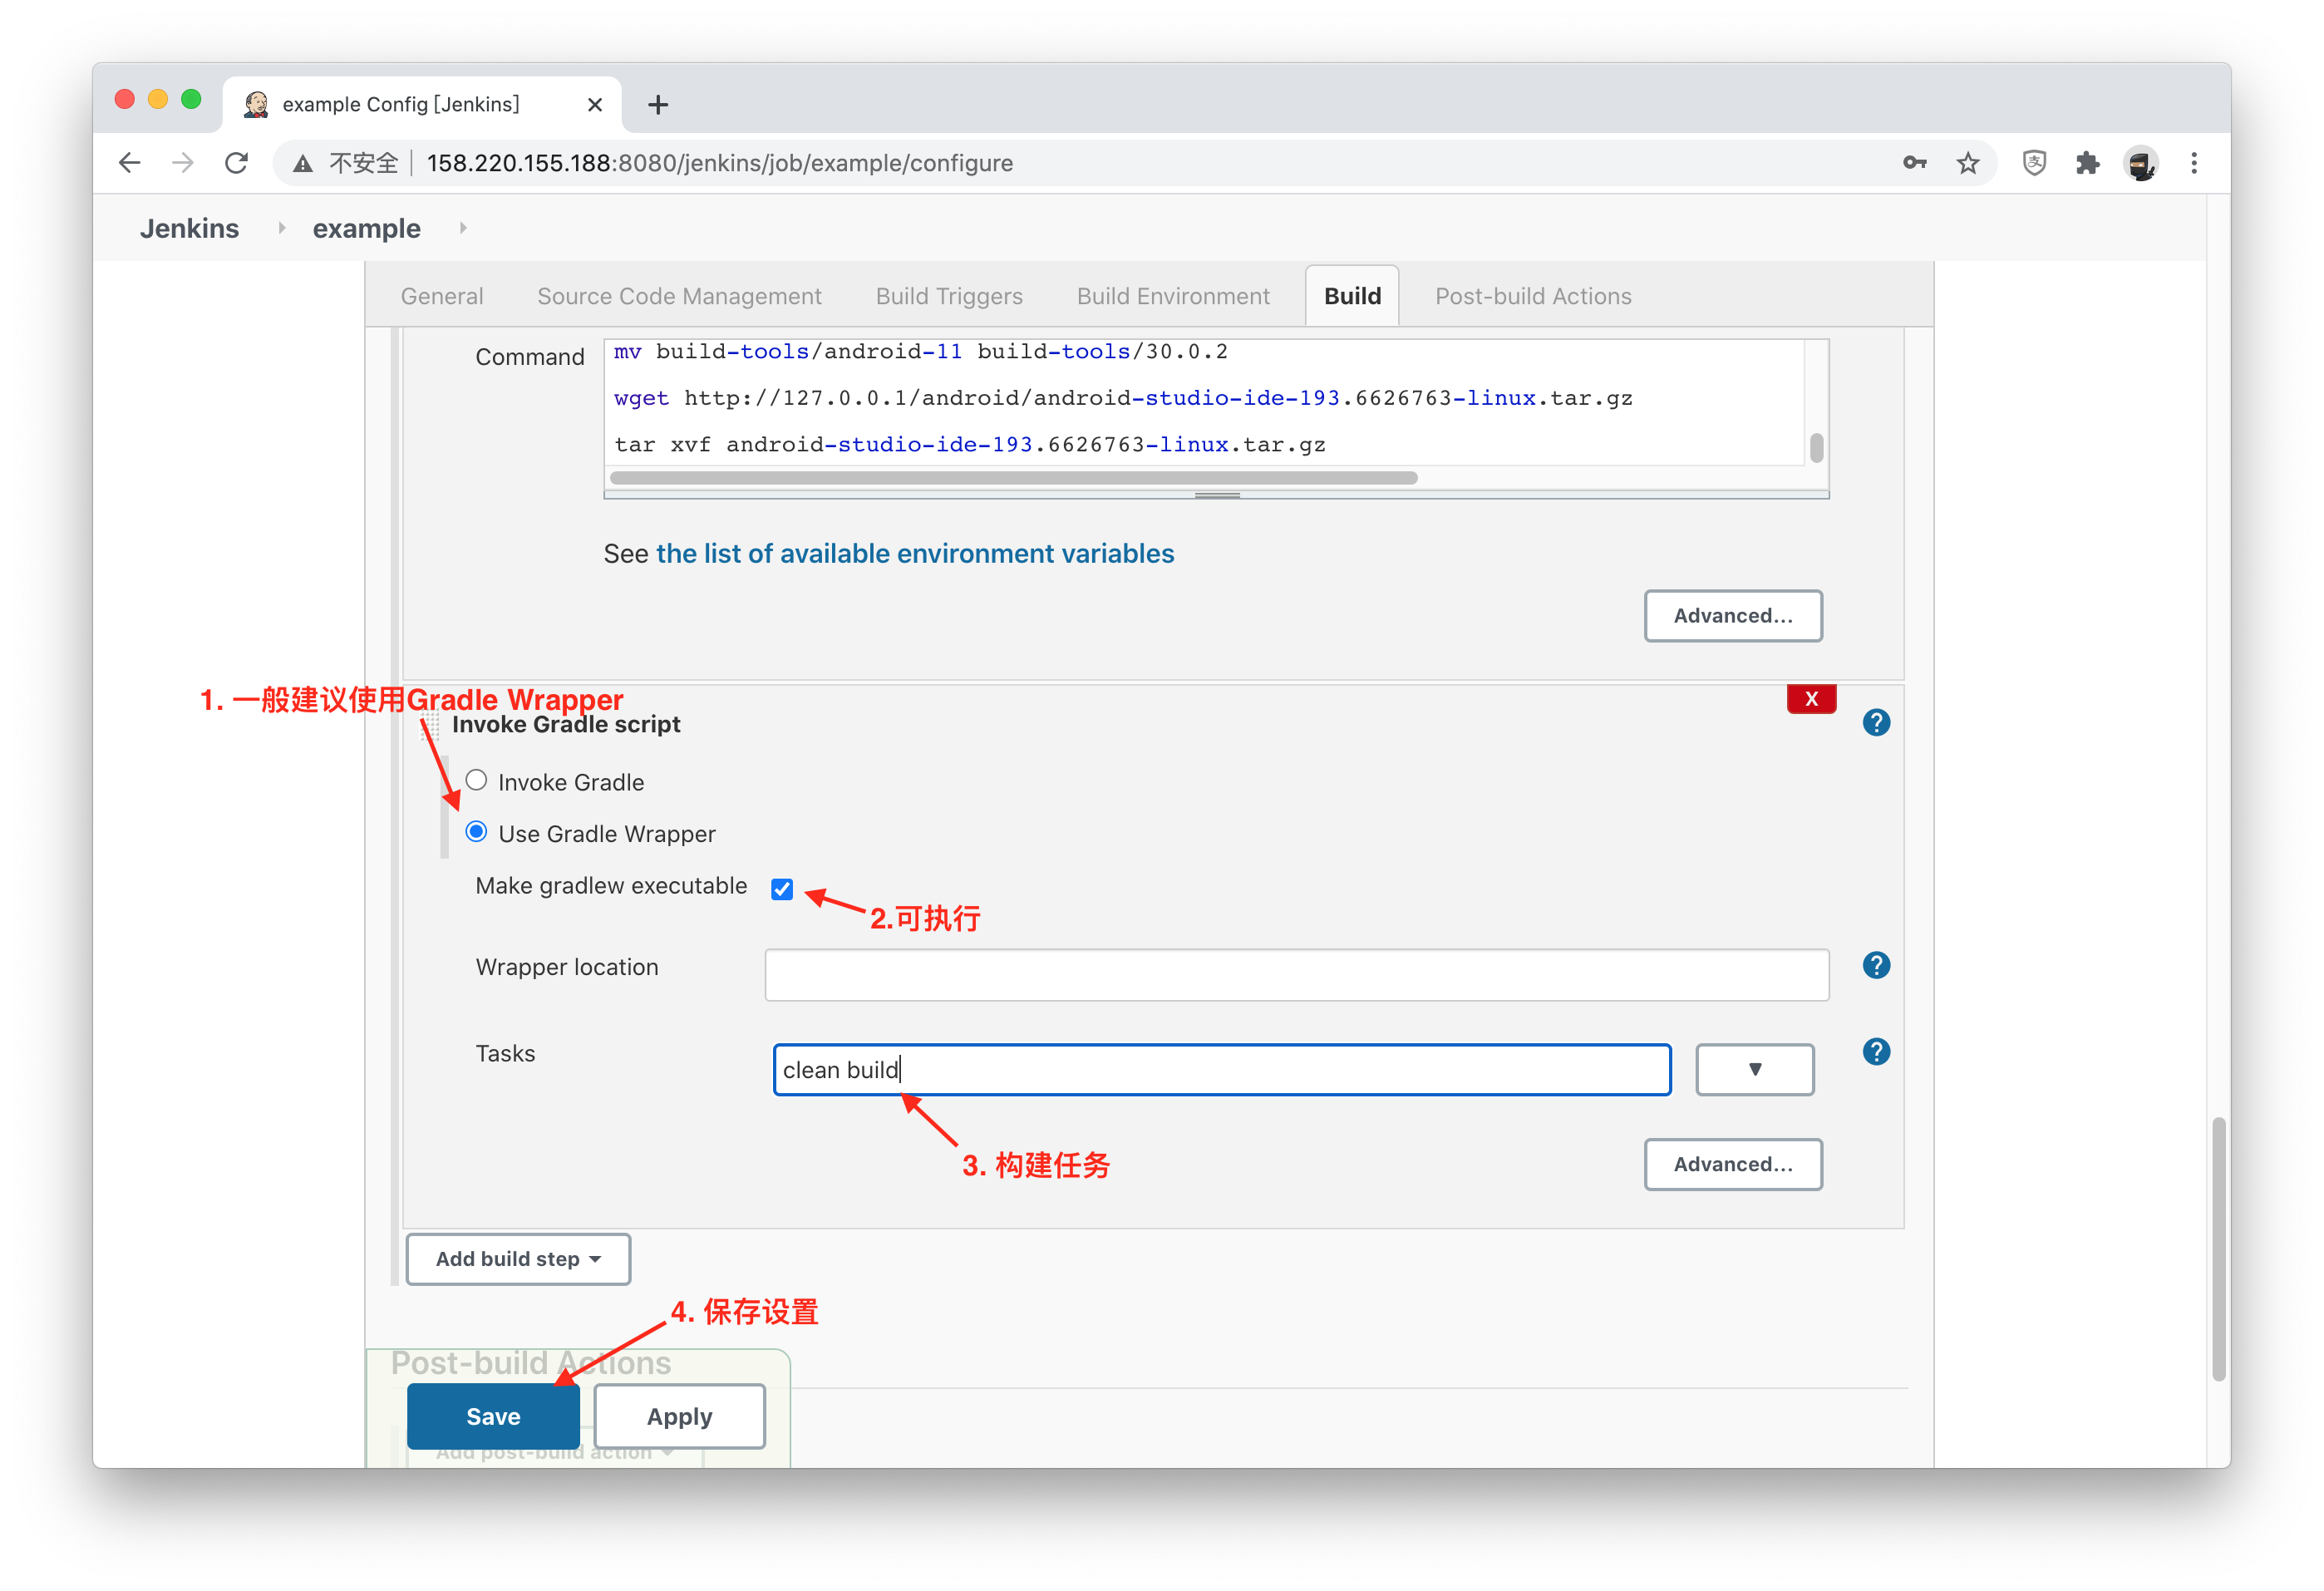The height and width of the screenshot is (1591, 2324).
Task: Click the Jenkins favicon on the tab
Action: (x=256, y=104)
